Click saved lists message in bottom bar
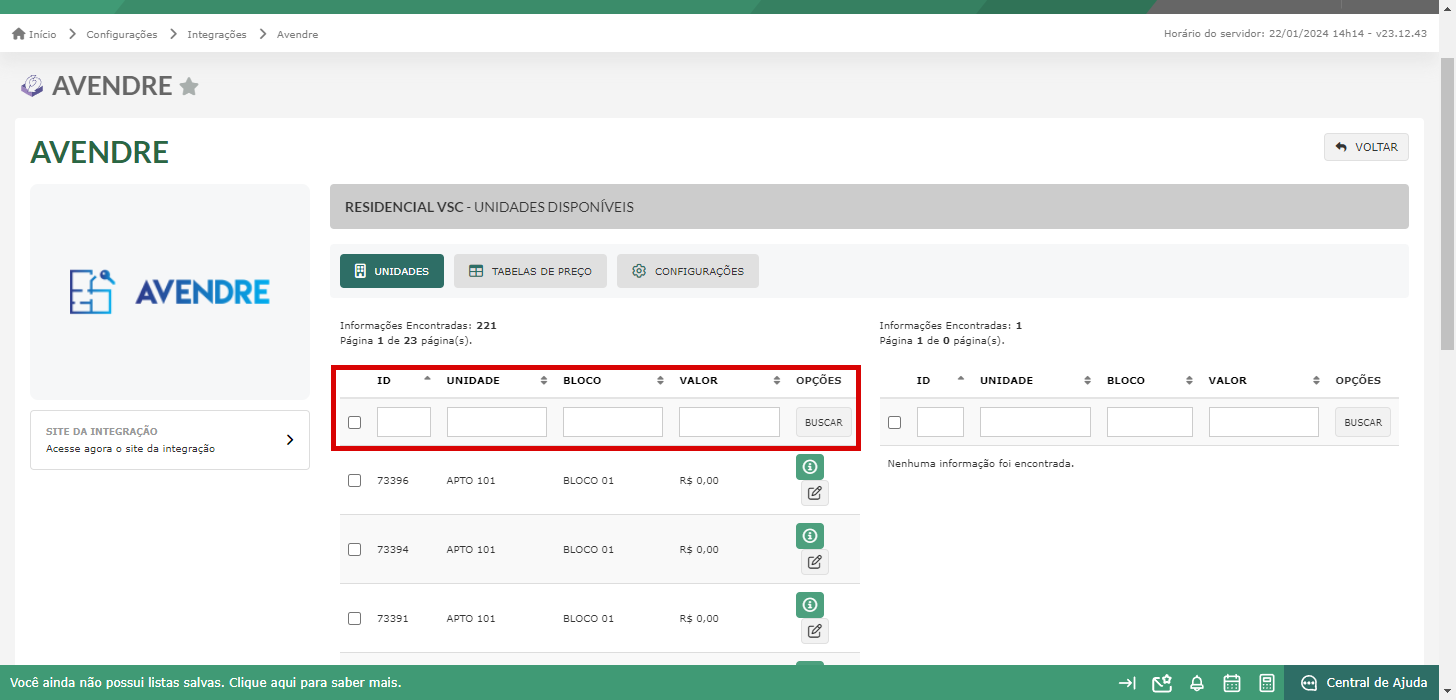The height and width of the screenshot is (700, 1456). point(206,683)
